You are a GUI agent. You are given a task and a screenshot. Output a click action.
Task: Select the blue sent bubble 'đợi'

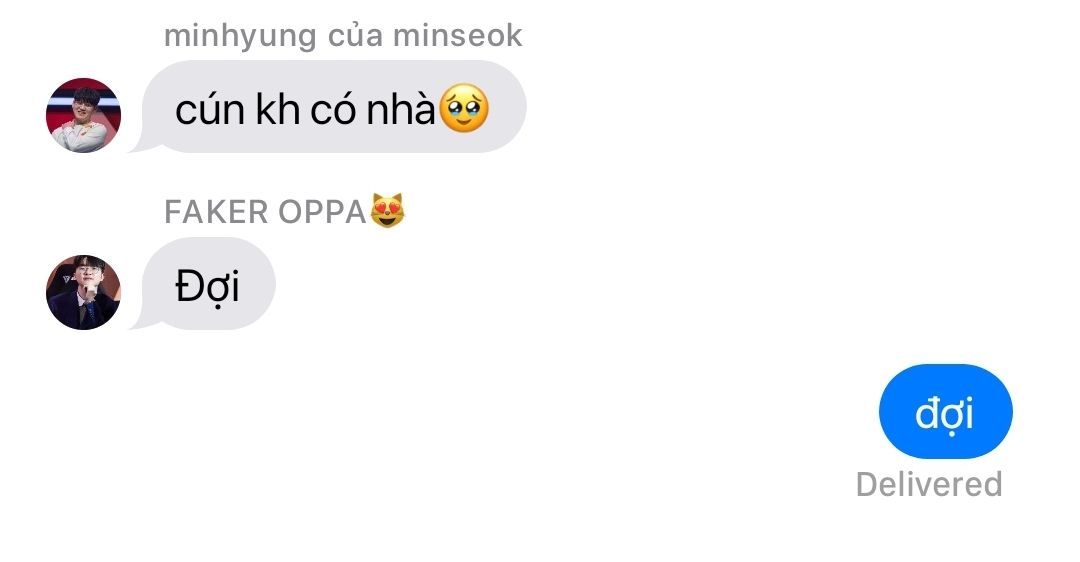pyautogui.click(x=946, y=411)
